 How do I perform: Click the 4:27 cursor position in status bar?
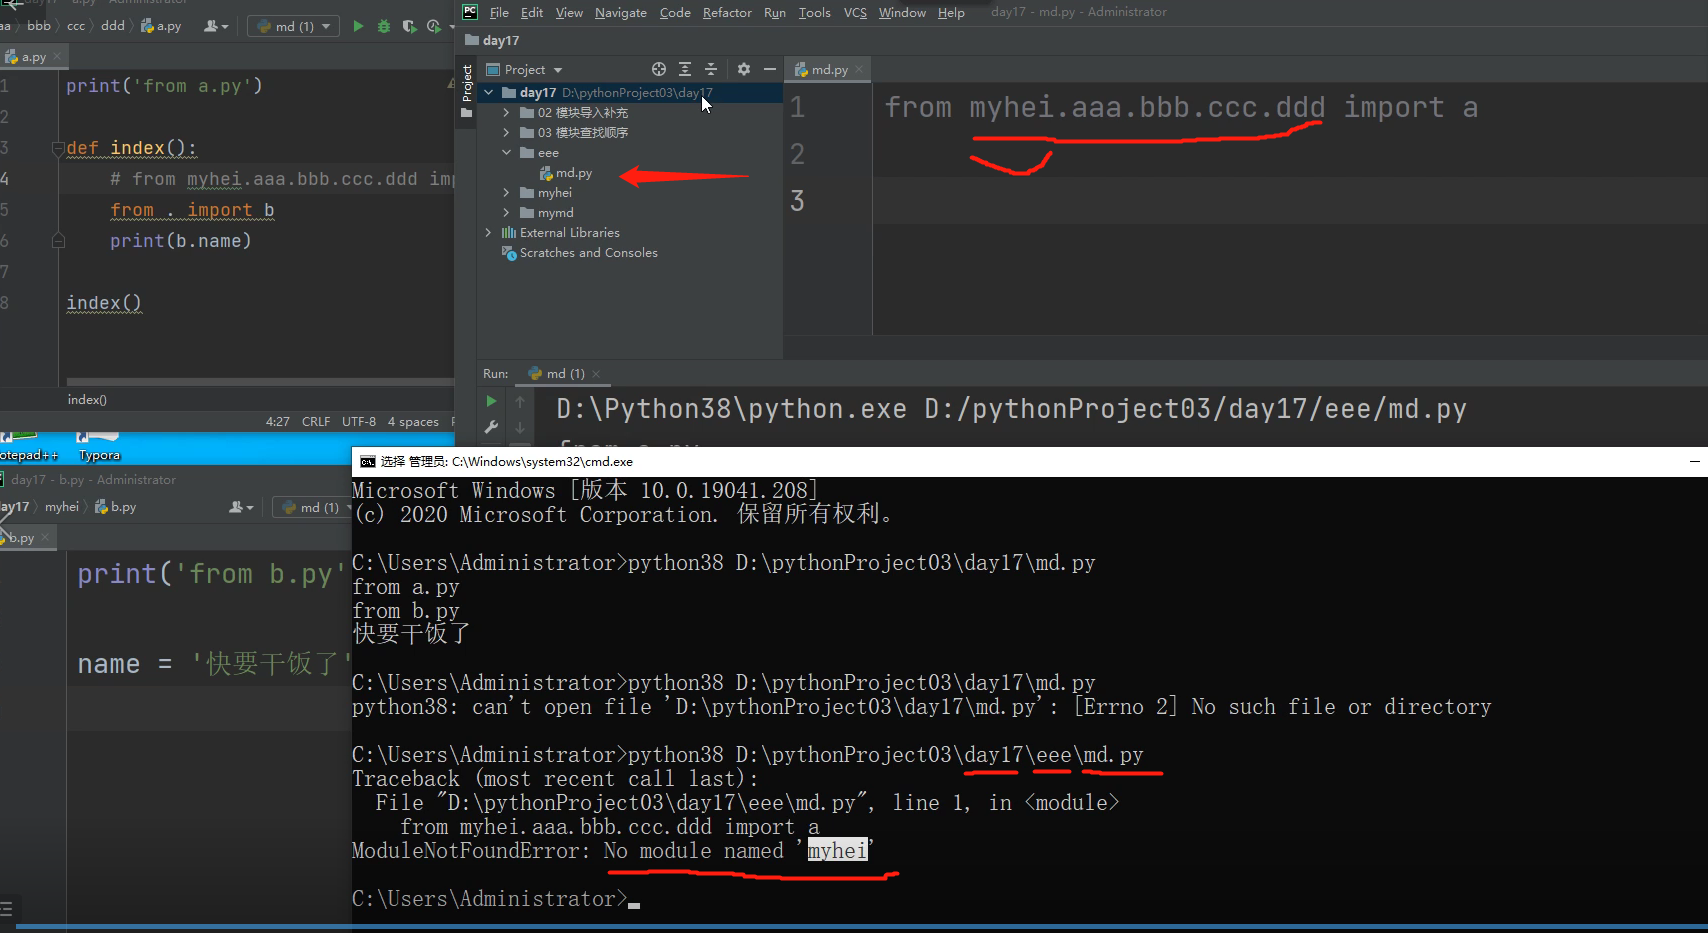pos(277,422)
